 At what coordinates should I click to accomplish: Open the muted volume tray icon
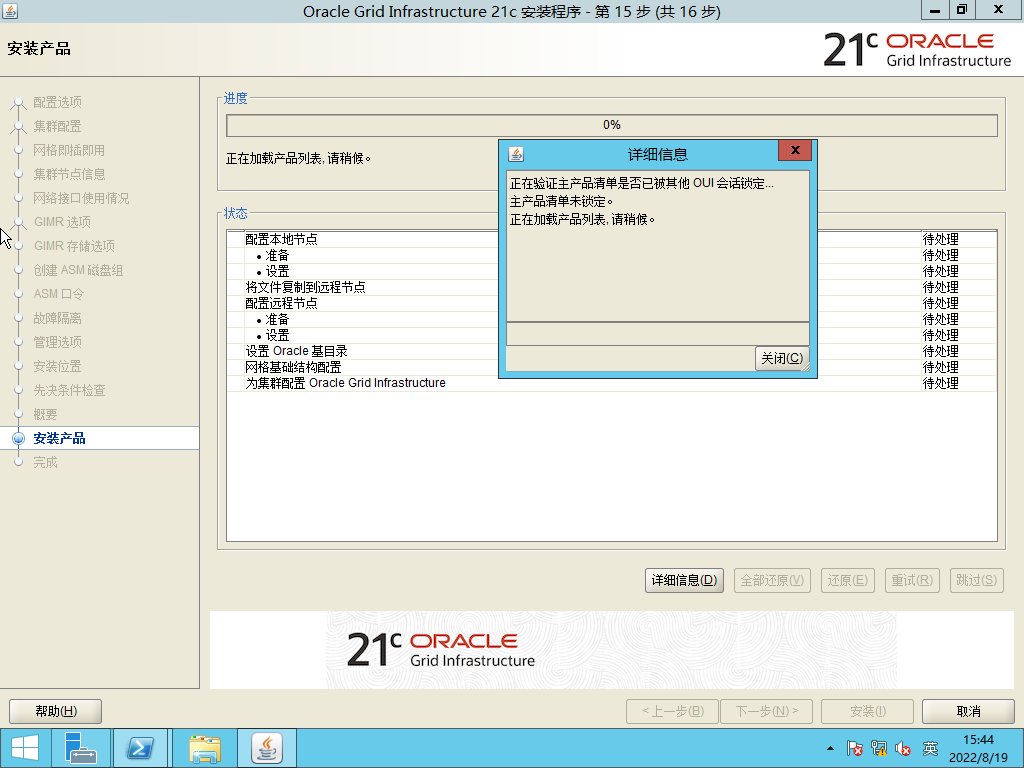(x=903, y=748)
